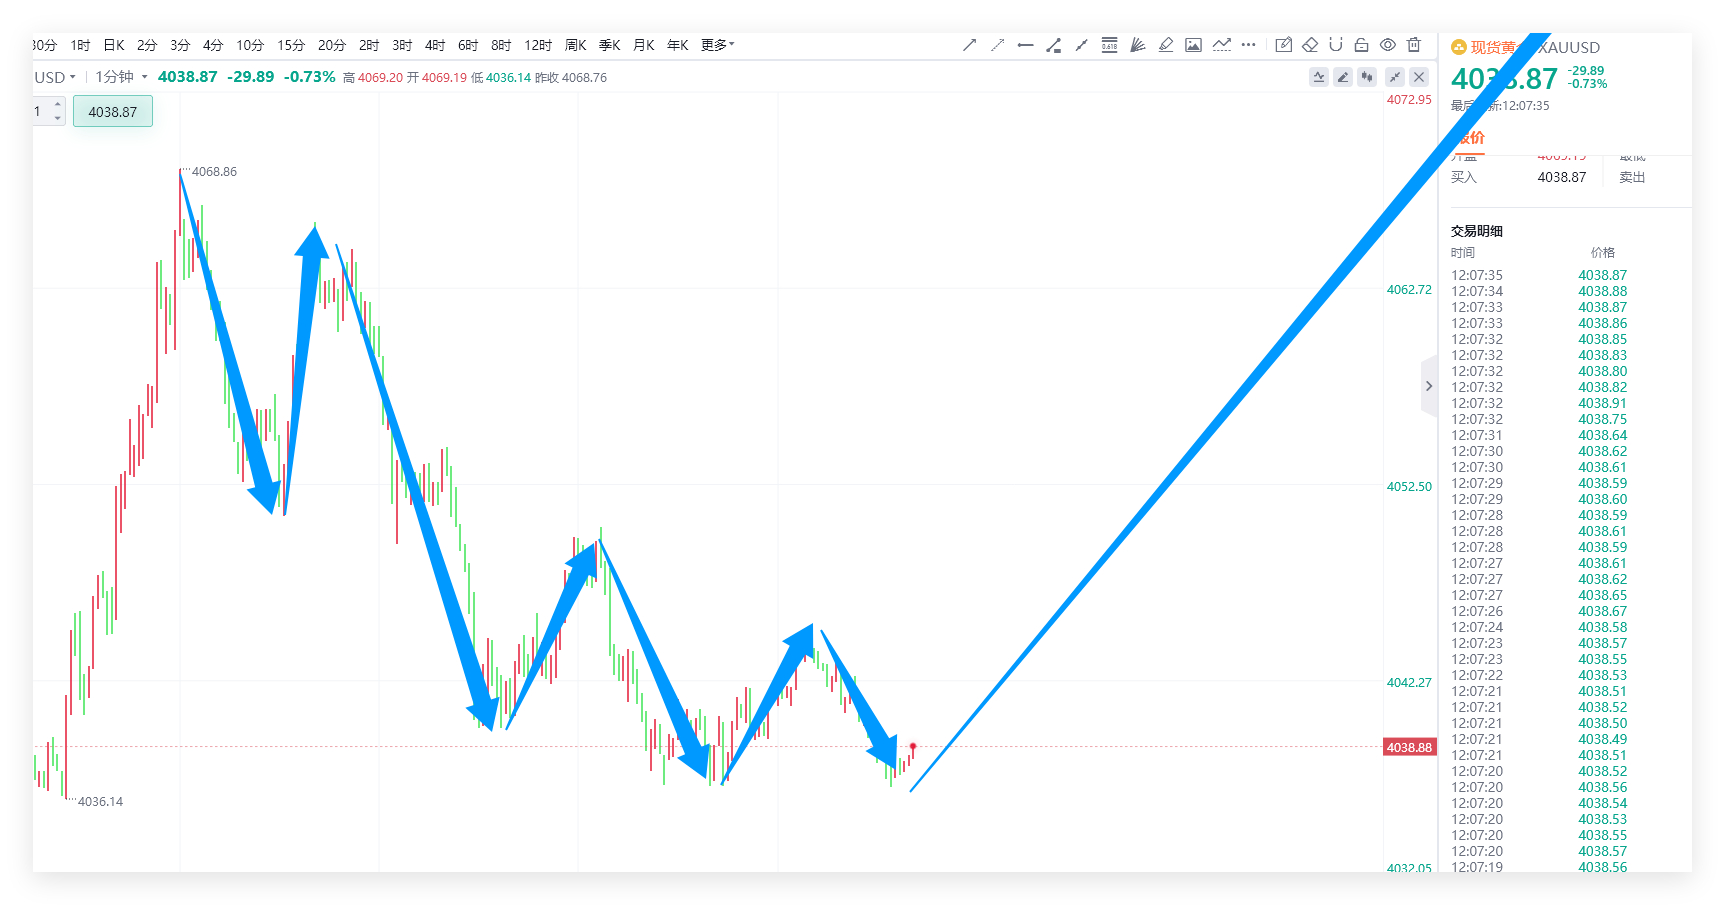Switch chart type with candlestick icon

(x=1367, y=77)
